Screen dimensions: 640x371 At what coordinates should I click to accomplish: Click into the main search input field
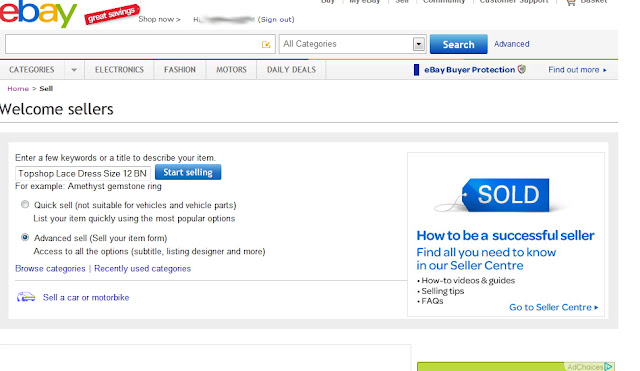coord(140,44)
